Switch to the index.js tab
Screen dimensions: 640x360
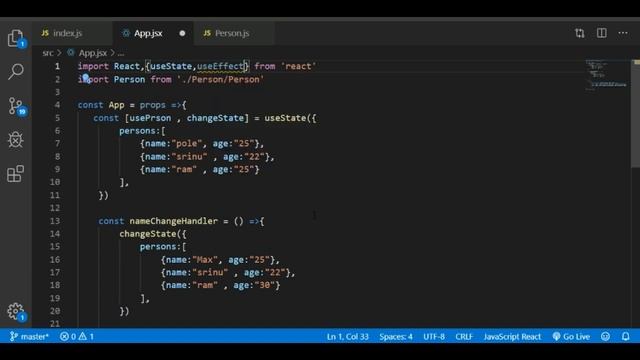point(67,33)
